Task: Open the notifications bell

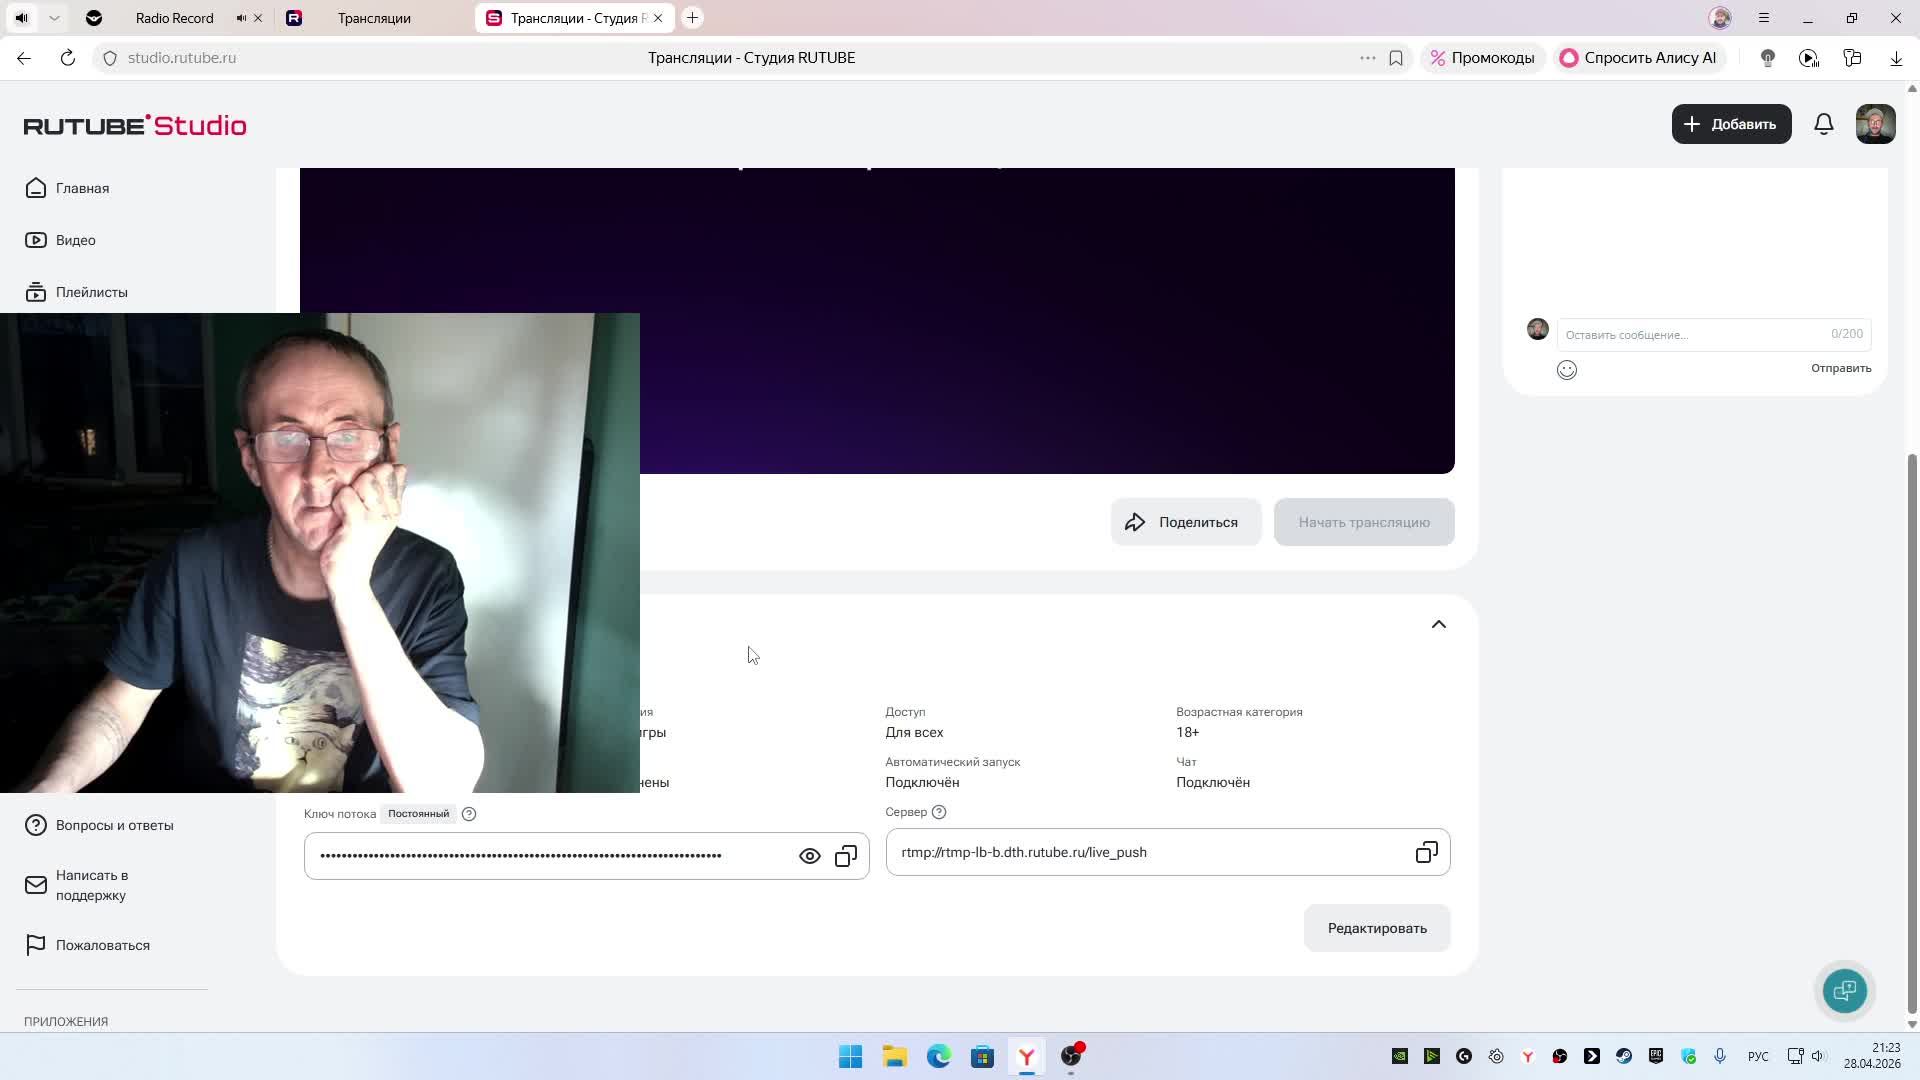Action: point(1823,124)
